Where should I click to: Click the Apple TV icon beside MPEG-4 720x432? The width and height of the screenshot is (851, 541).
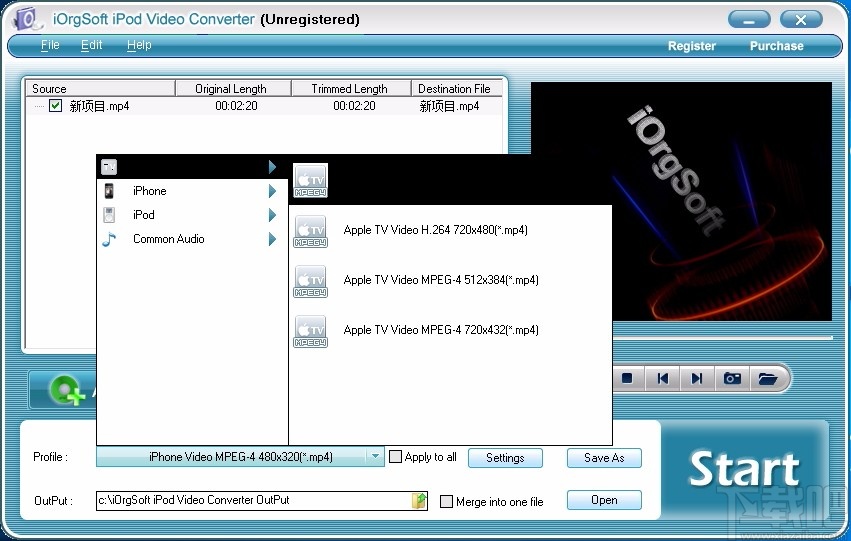(x=310, y=331)
